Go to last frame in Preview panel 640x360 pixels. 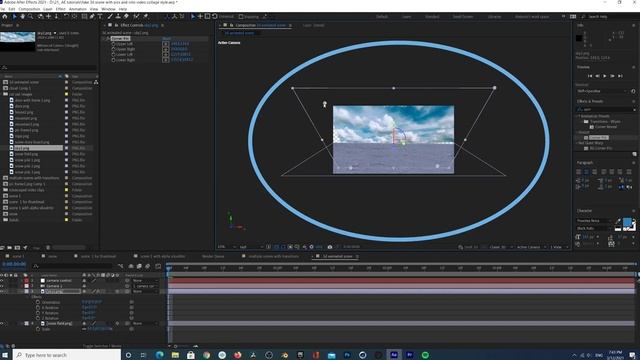[x=620, y=76]
